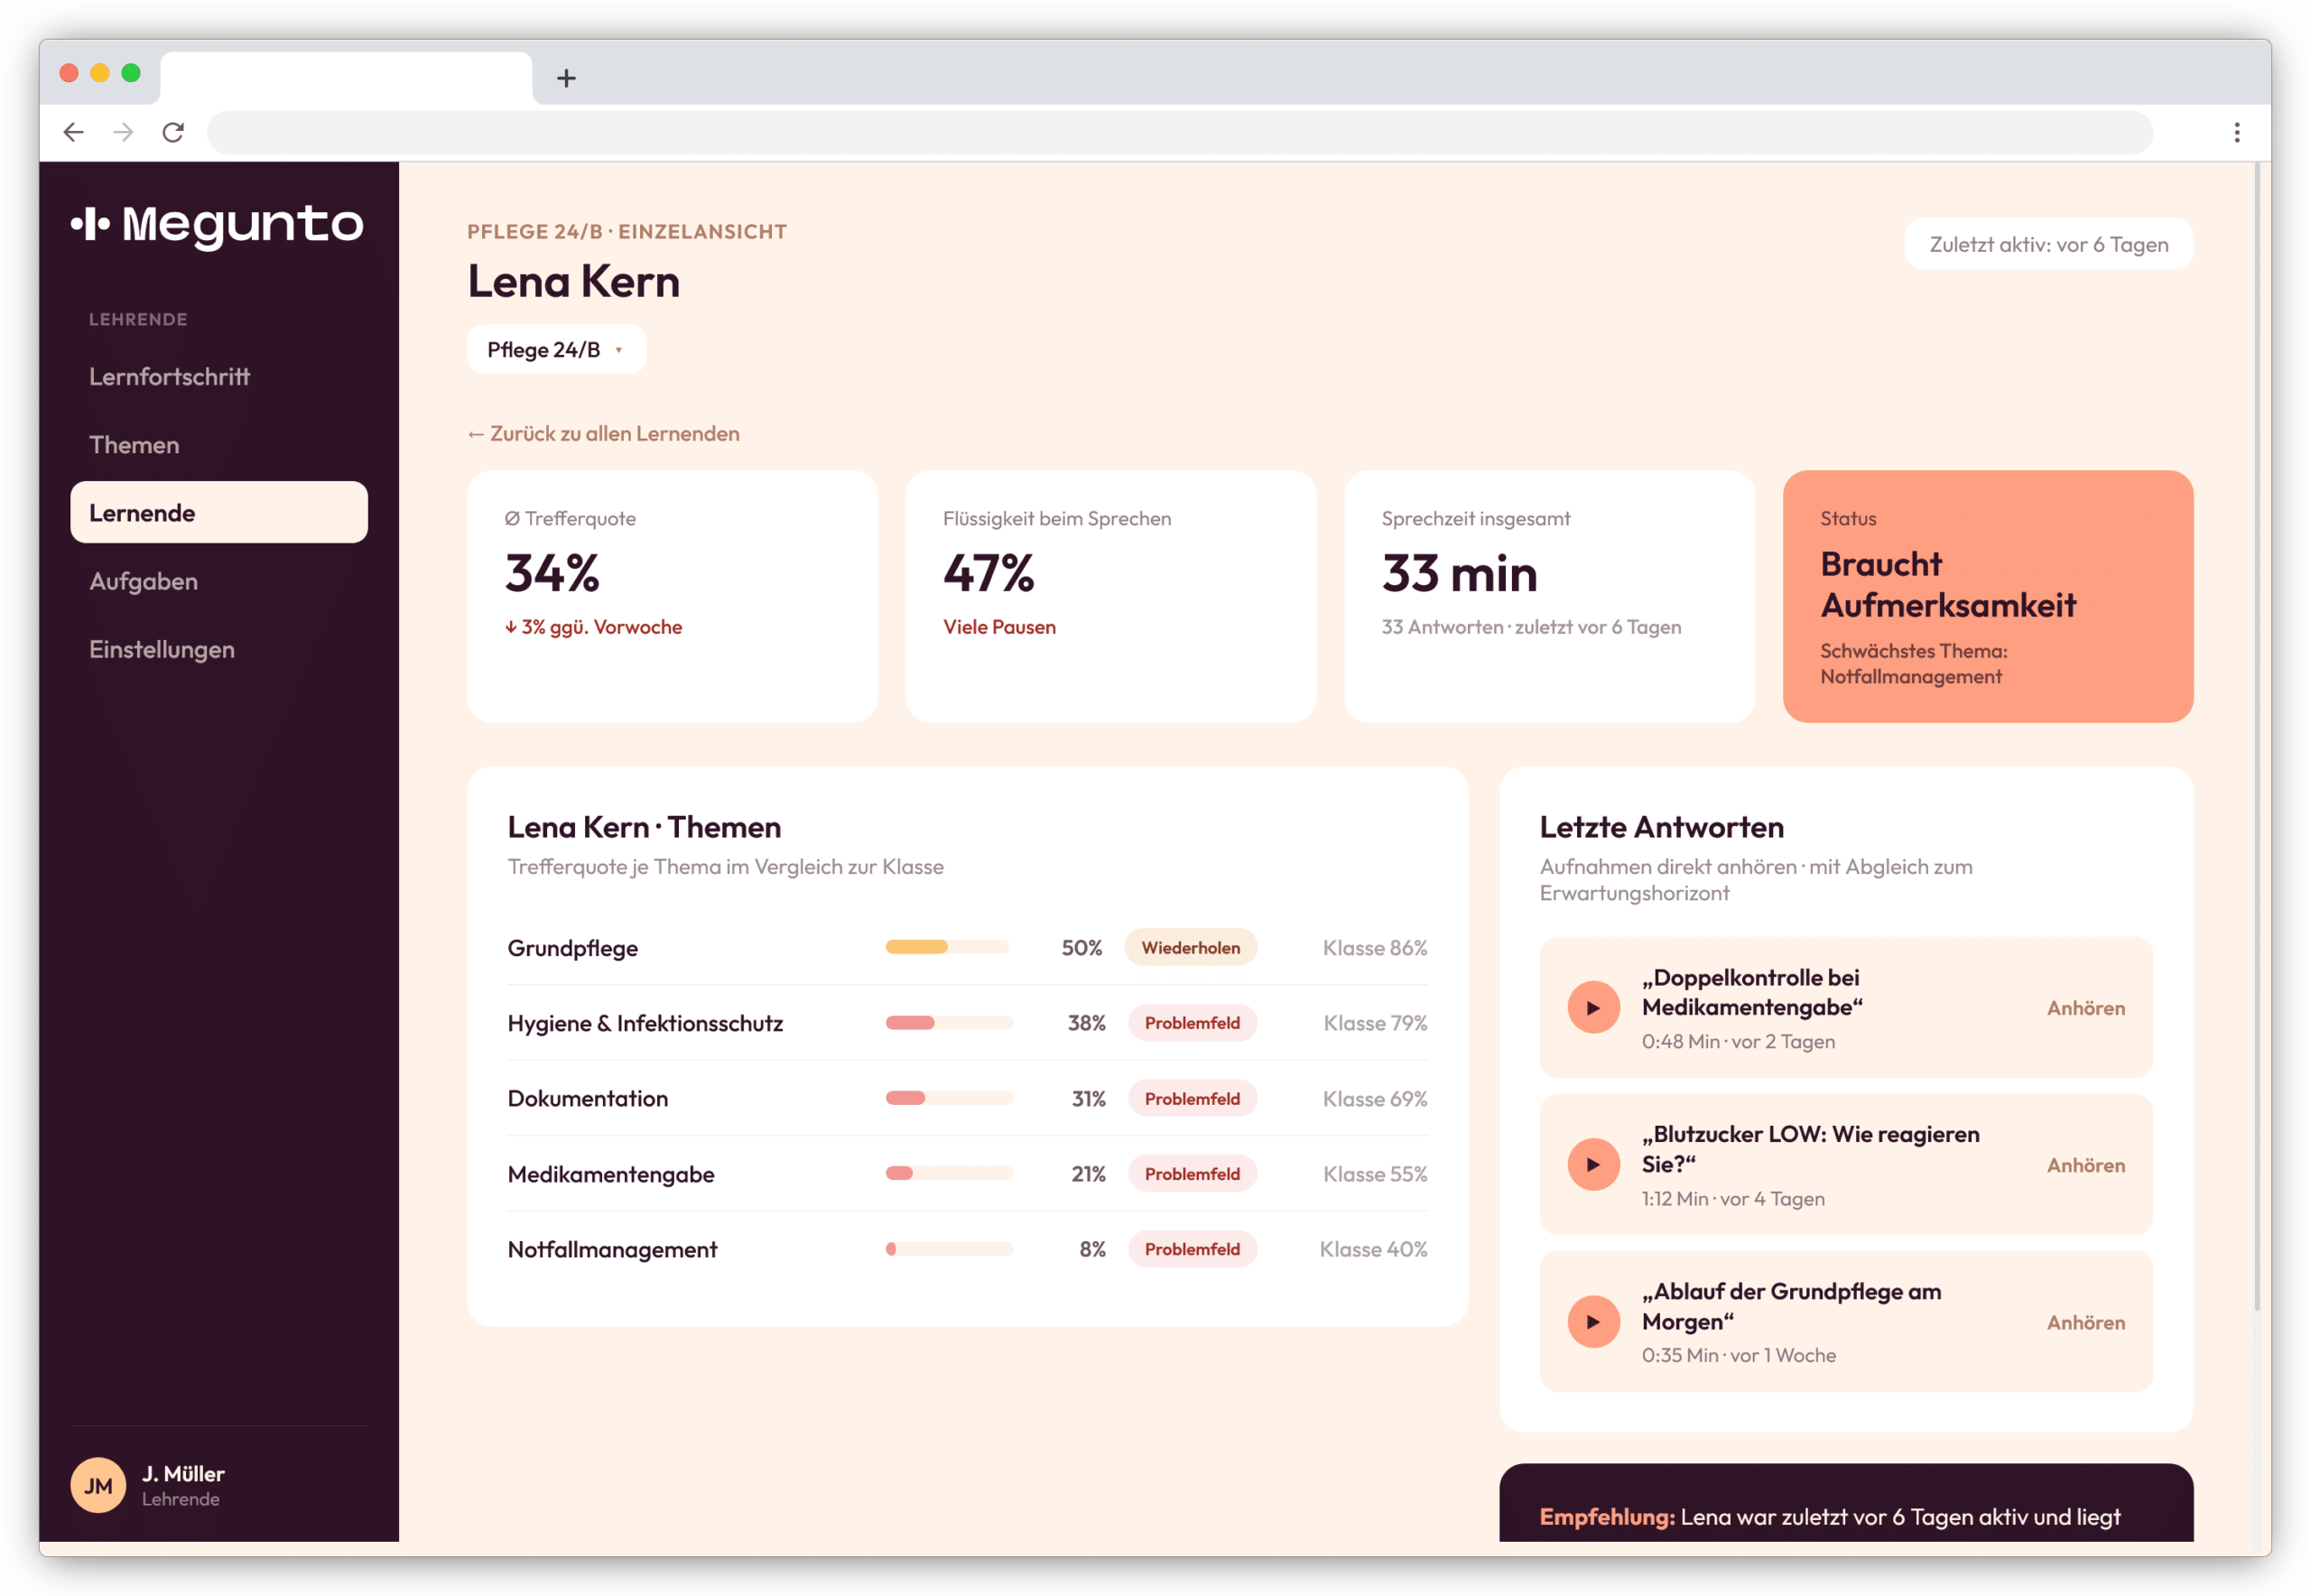Expand the Pflege 24/B class dropdown

pos(556,350)
